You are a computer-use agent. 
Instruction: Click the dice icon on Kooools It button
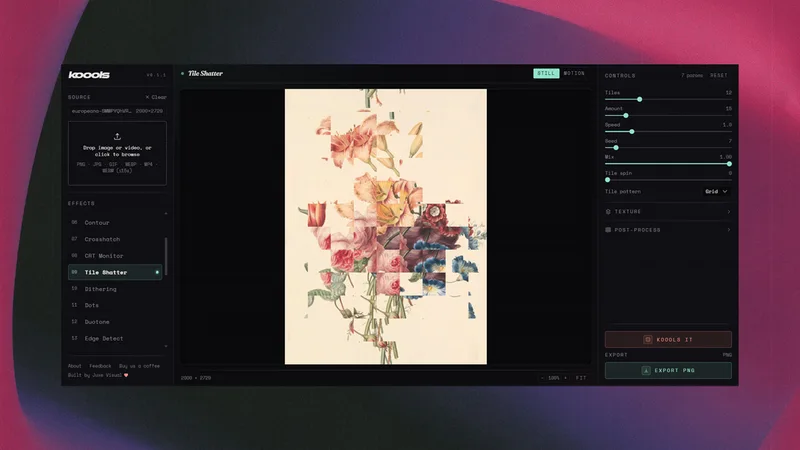647,339
